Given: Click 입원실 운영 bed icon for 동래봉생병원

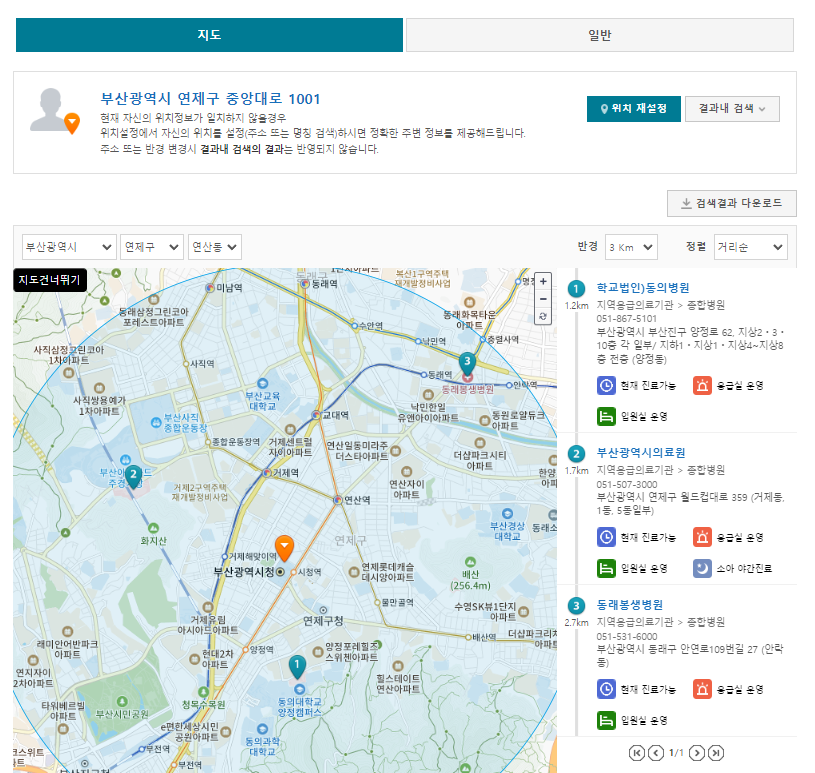Looking at the screenshot, I should [606, 720].
